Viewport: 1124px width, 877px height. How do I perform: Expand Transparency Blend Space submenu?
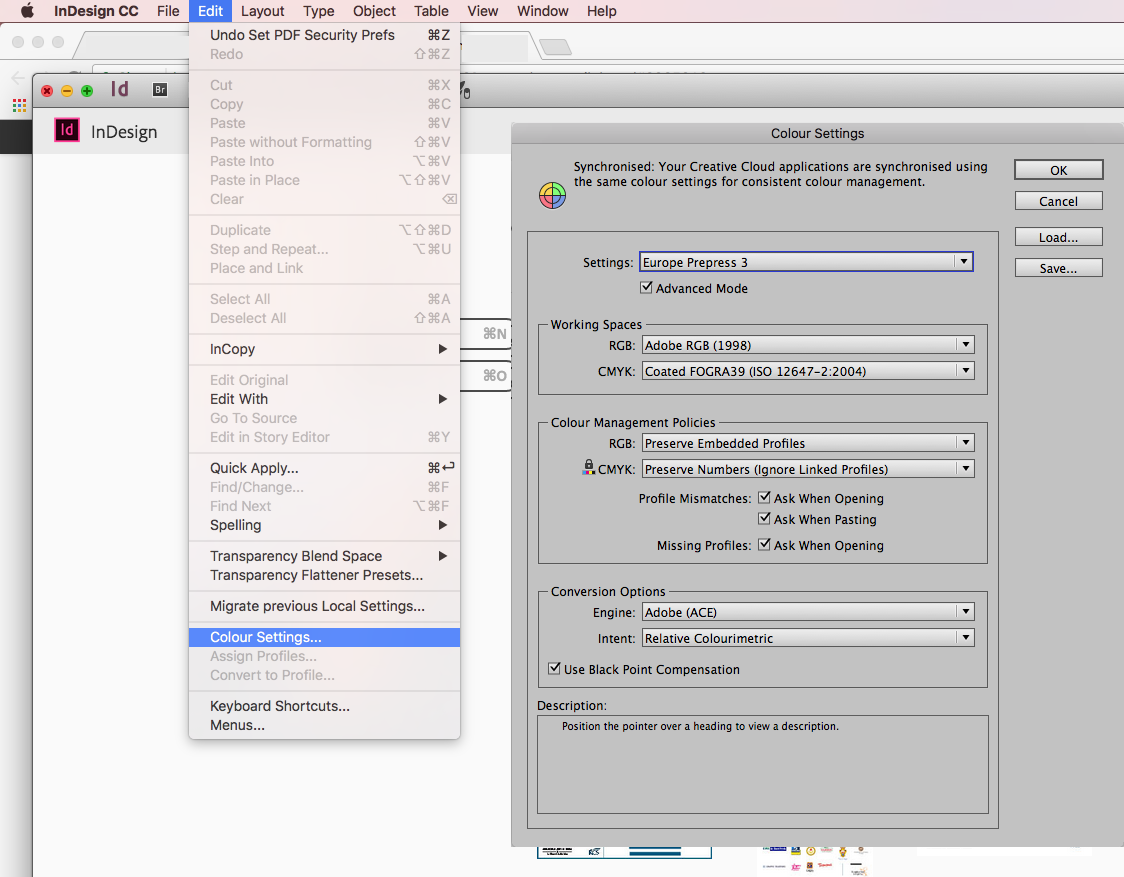point(324,556)
